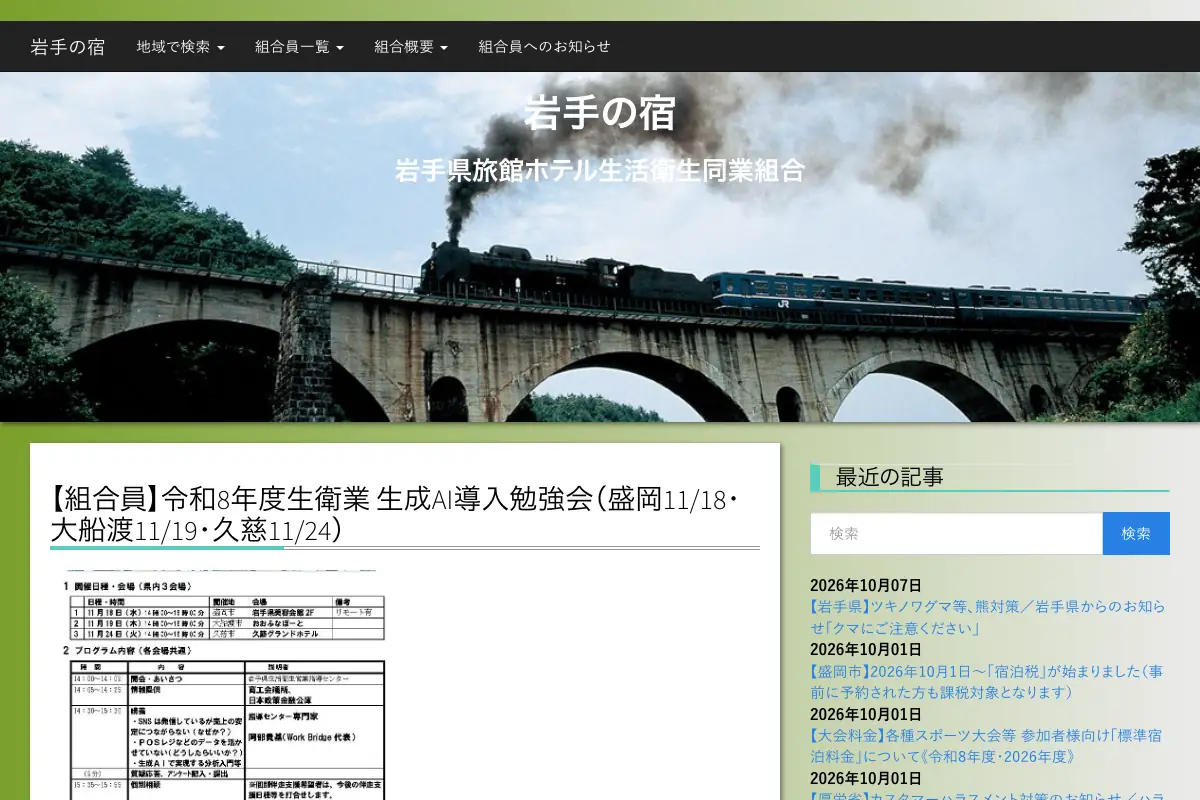Expand the 組合員一覧 dropdown menu
The height and width of the screenshot is (800, 1200).
300,47
